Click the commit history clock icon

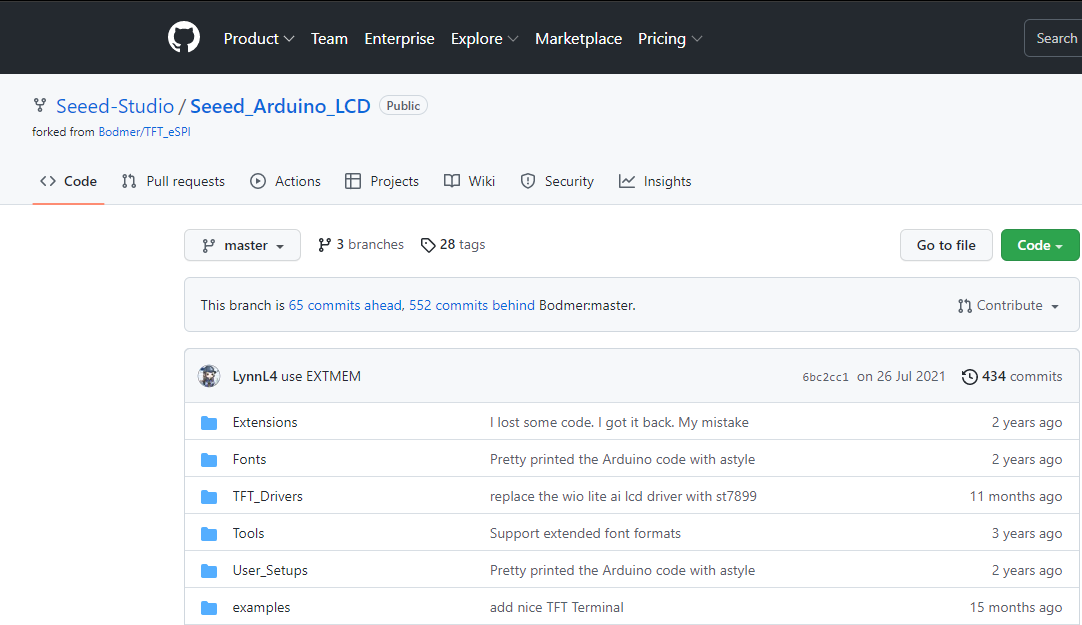[970, 377]
